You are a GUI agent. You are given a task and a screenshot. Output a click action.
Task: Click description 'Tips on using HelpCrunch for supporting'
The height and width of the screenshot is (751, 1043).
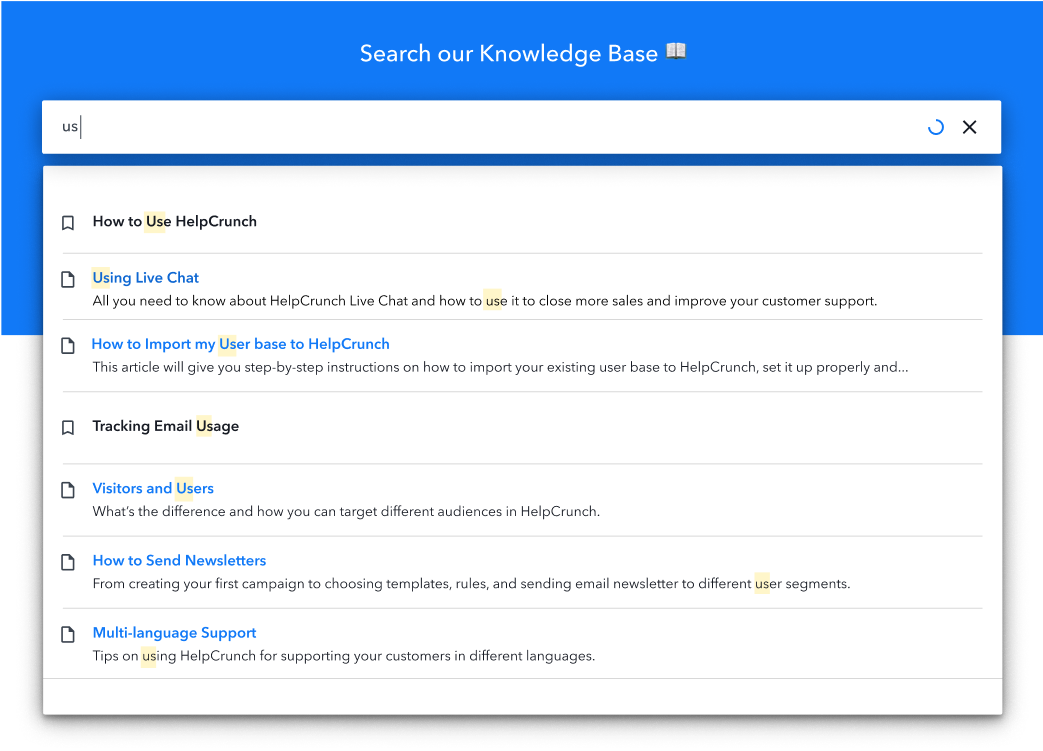click(x=344, y=656)
